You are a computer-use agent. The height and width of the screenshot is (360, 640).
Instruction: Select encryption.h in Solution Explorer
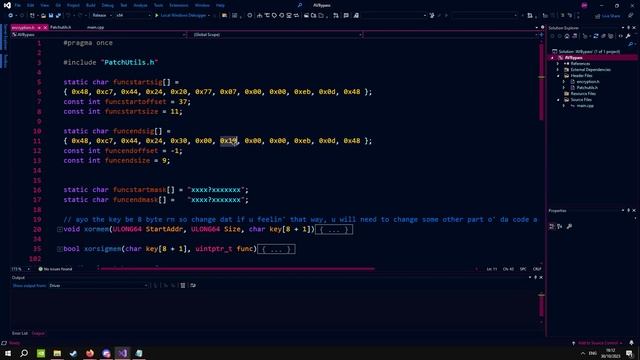[x=588, y=82]
